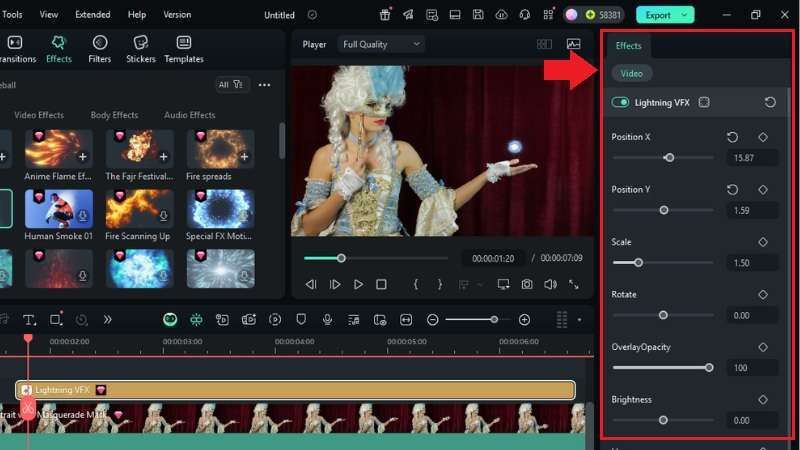Select the Special FX Motion effect thumbnail
Screen dimensions: 800x450
(x=220, y=209)
